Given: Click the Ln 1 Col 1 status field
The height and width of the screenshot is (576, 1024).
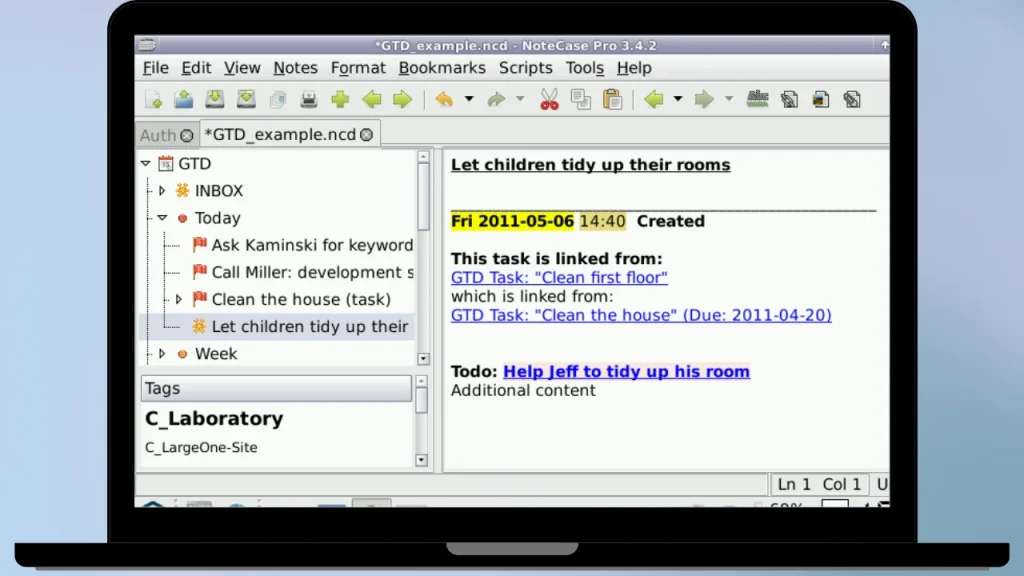Looking at the screenshot, I should click(819, 485).
